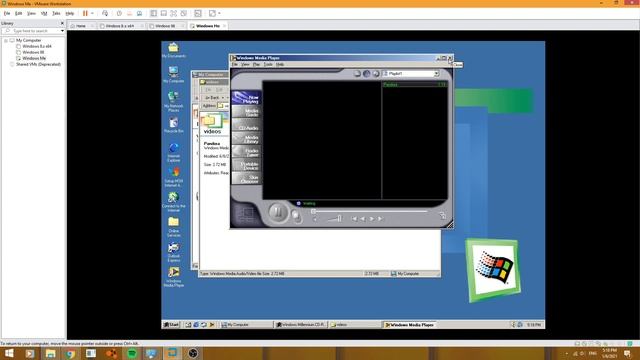Select Shared VMs (Deprecated) in the library

(x=38, y=64)
